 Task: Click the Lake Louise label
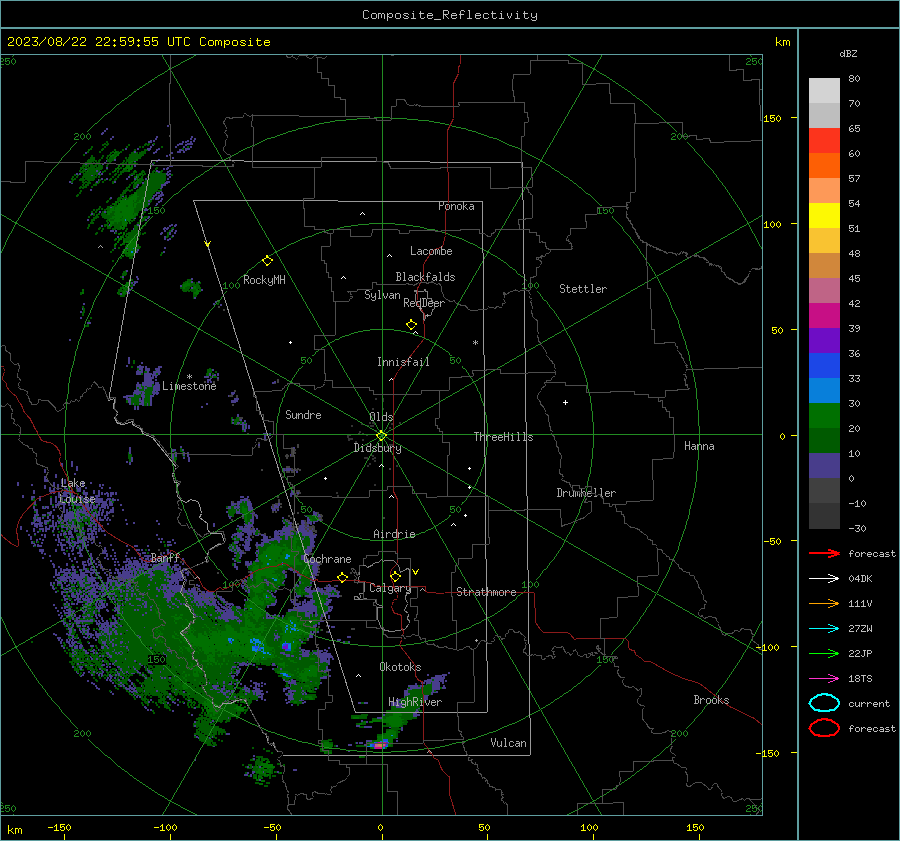[x=76, y=491]
